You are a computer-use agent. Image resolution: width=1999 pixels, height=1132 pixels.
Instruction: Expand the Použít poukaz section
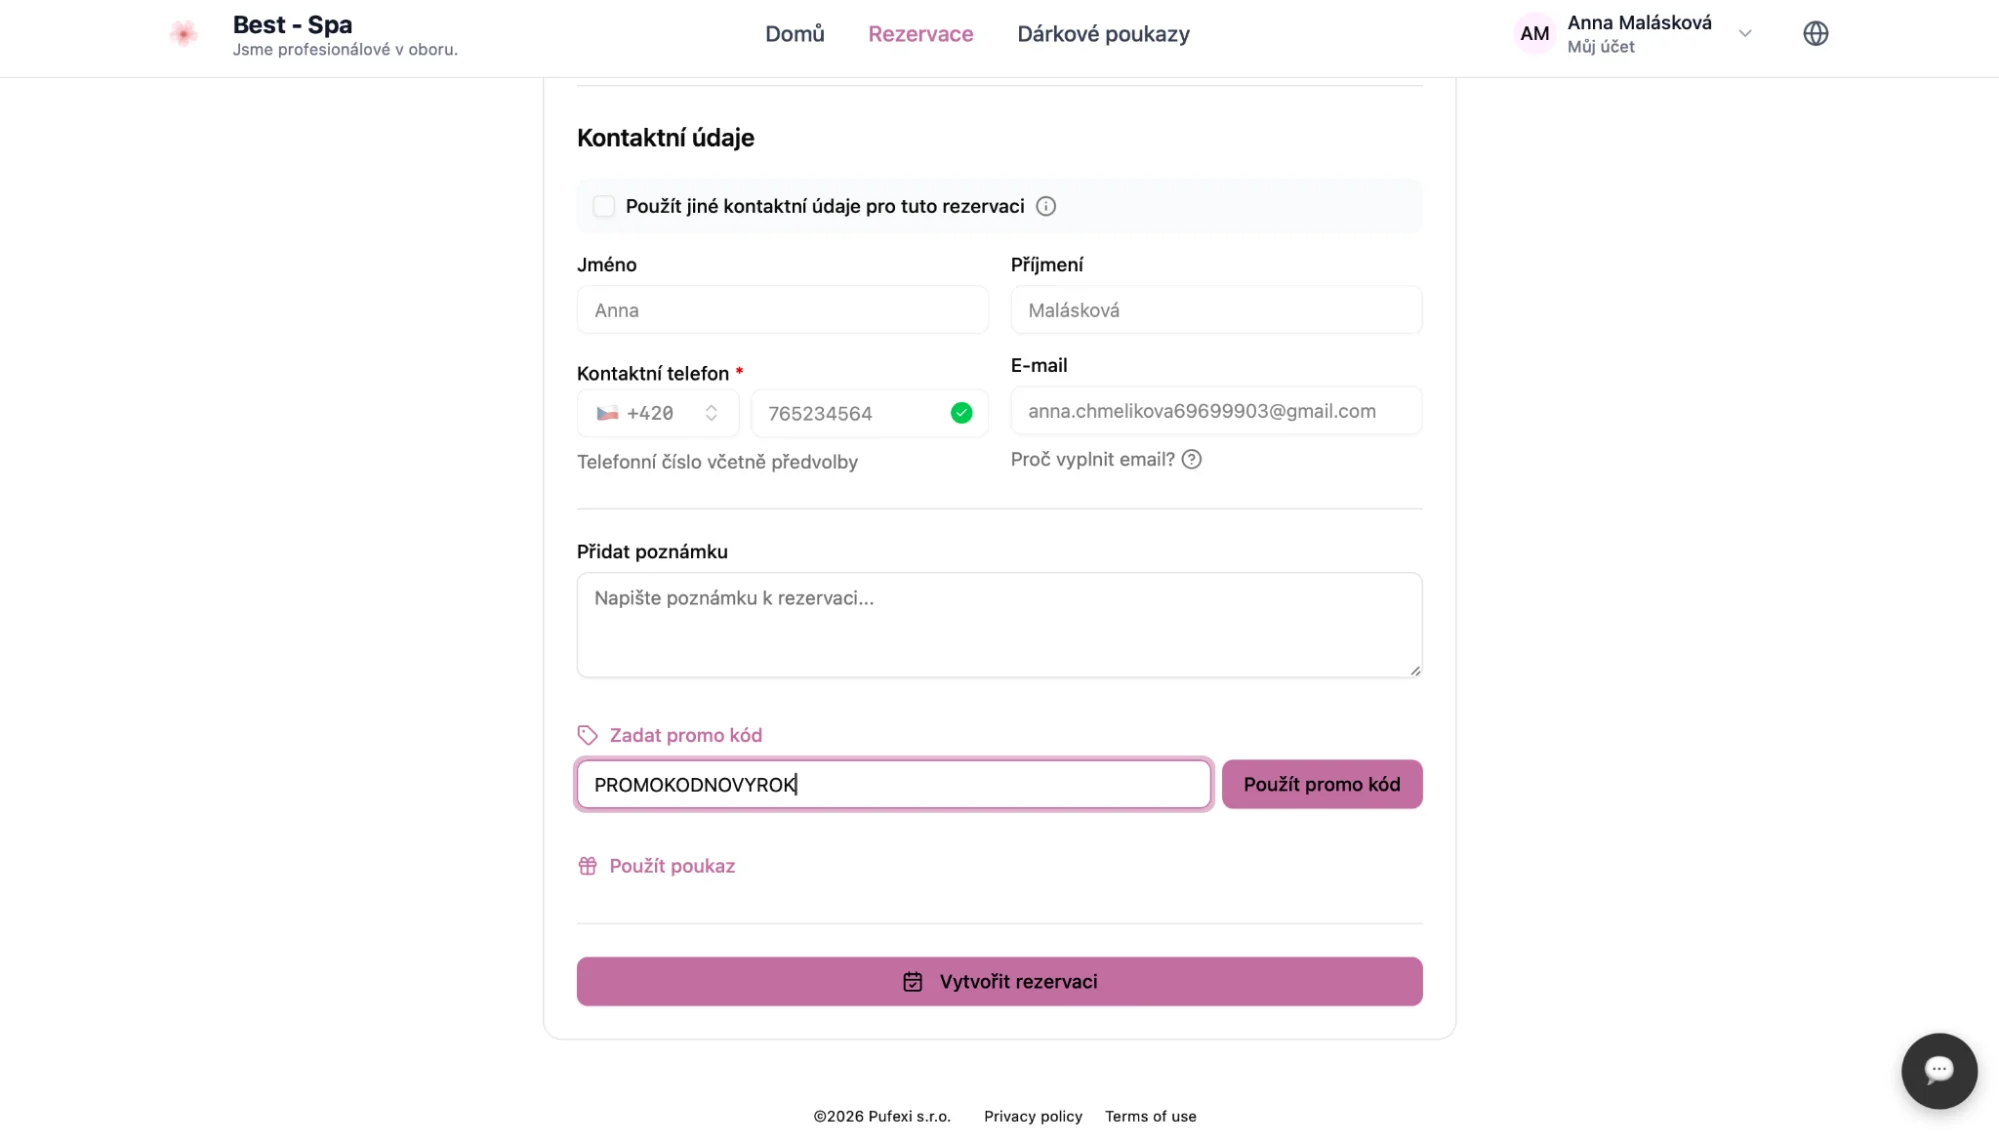[x=672, y=866]
